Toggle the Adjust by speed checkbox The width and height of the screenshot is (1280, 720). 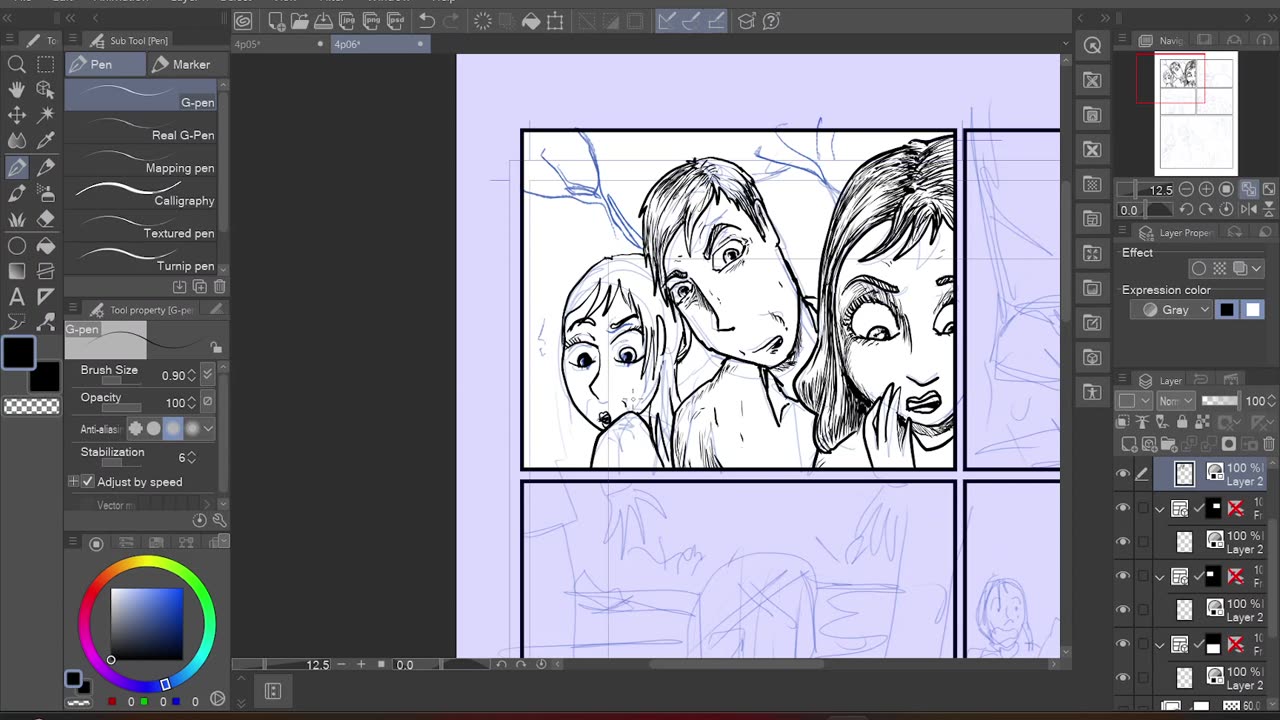[x=88, y=482]
